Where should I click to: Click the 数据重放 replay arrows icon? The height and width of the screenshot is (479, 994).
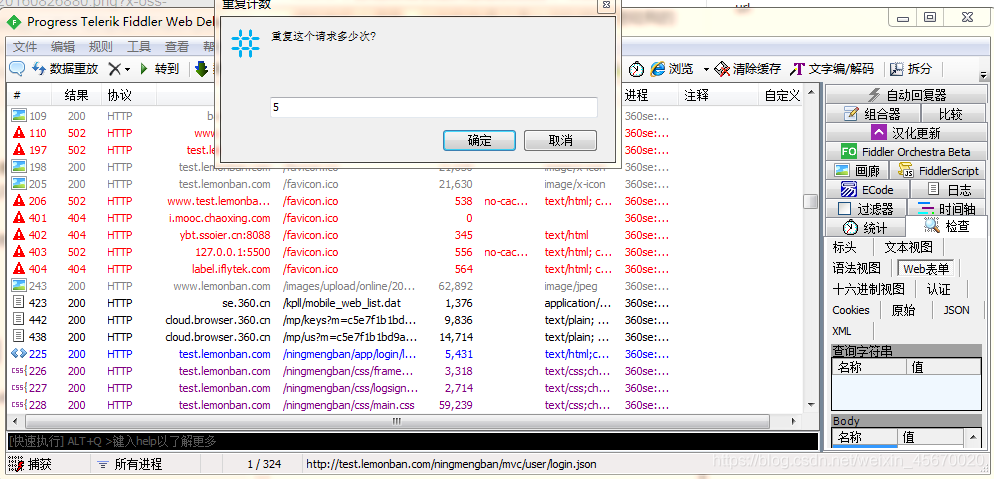point(39,68)
